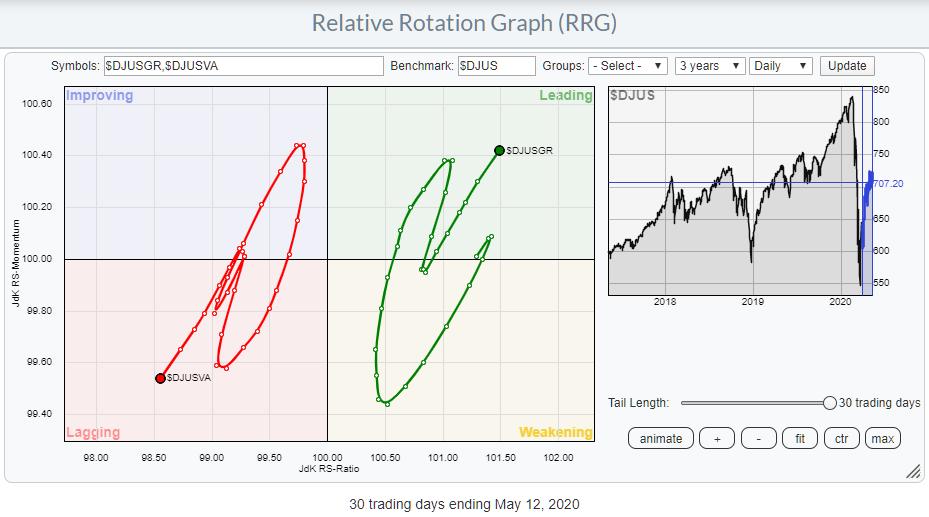
Task: Open the Groups select dropdown
Action: 627,66
